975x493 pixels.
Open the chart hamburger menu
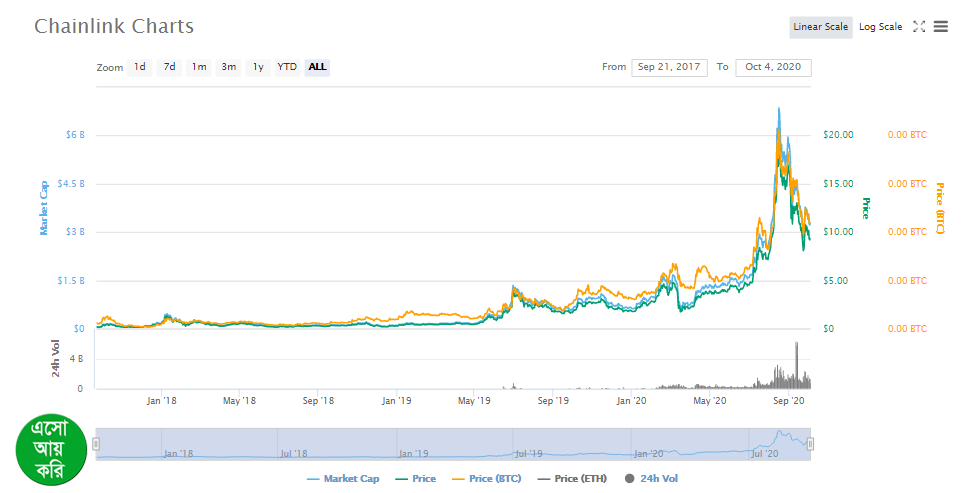point(940,27)
